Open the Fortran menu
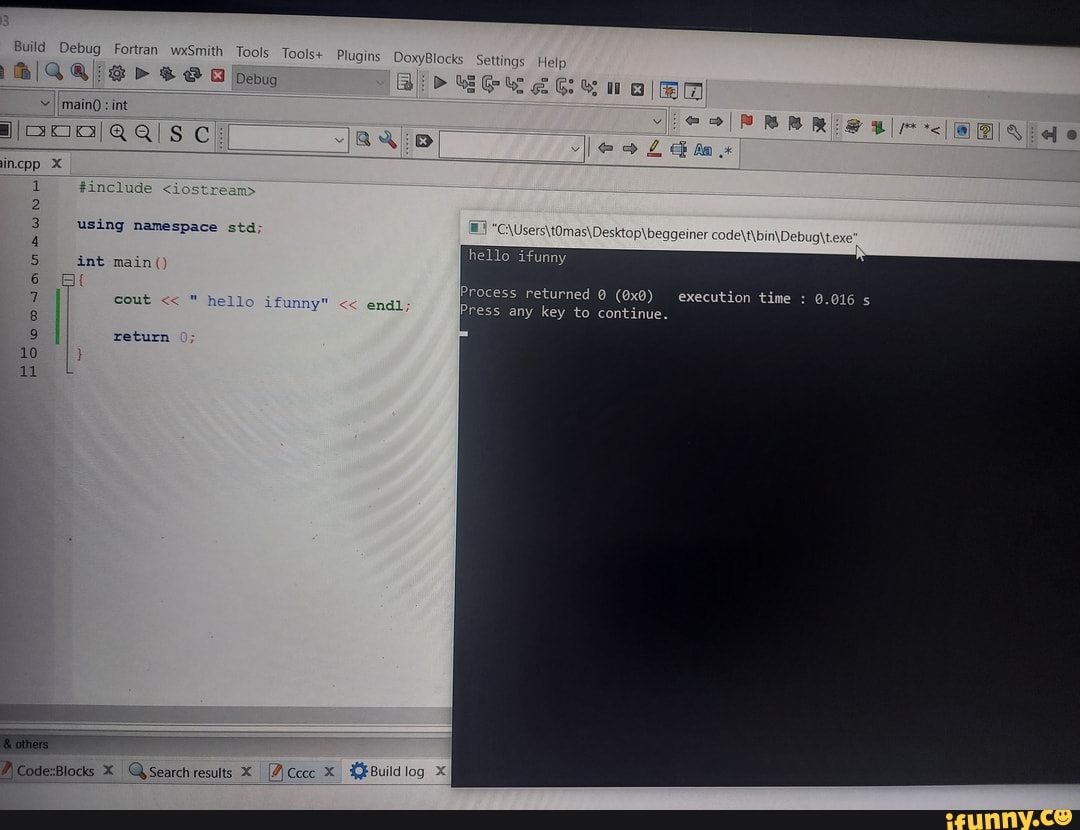The image size is (1080, 830). [x=136, y=50]
